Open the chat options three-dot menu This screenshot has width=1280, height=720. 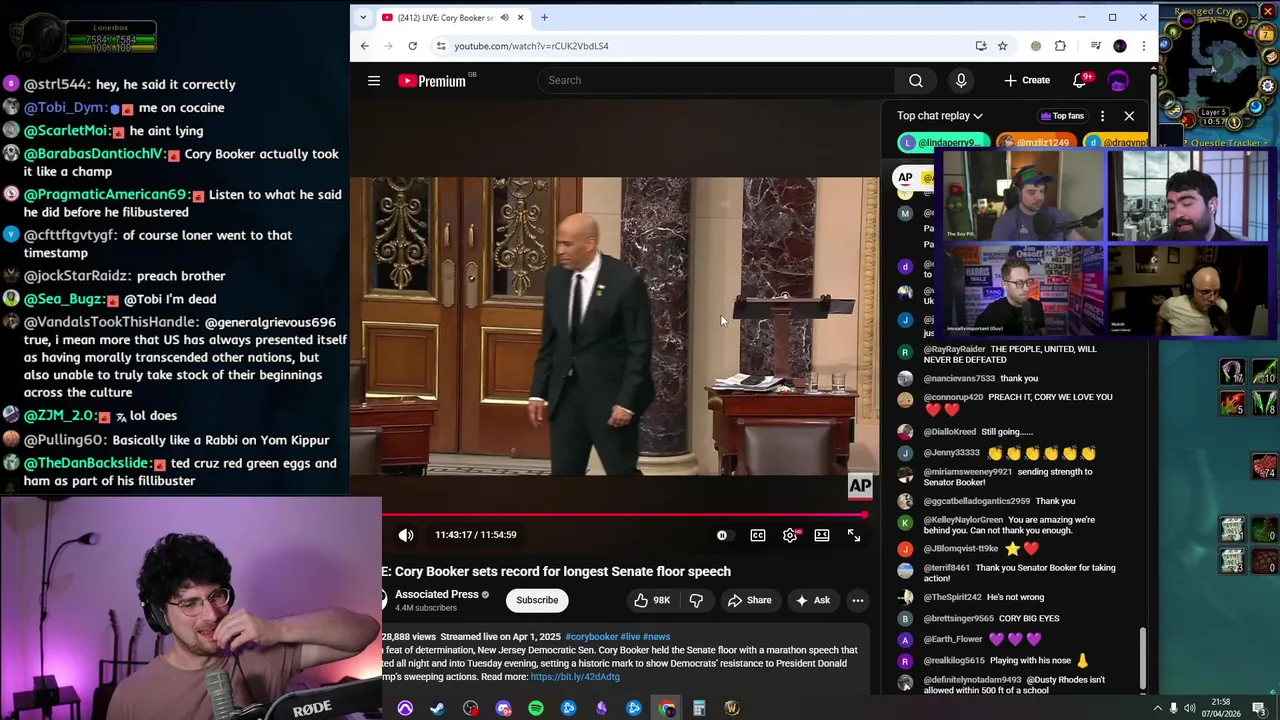[x=1102, y=116]
